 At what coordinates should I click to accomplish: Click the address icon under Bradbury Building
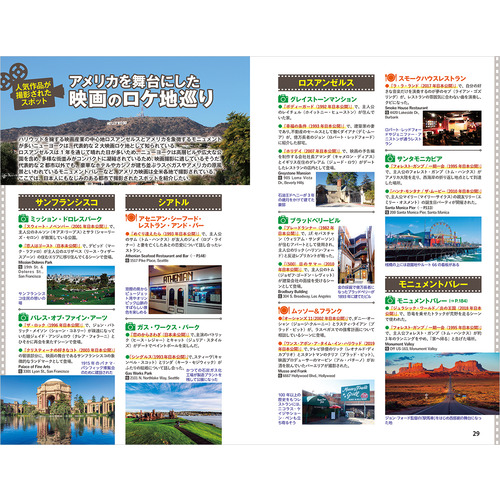pos(280,296)
